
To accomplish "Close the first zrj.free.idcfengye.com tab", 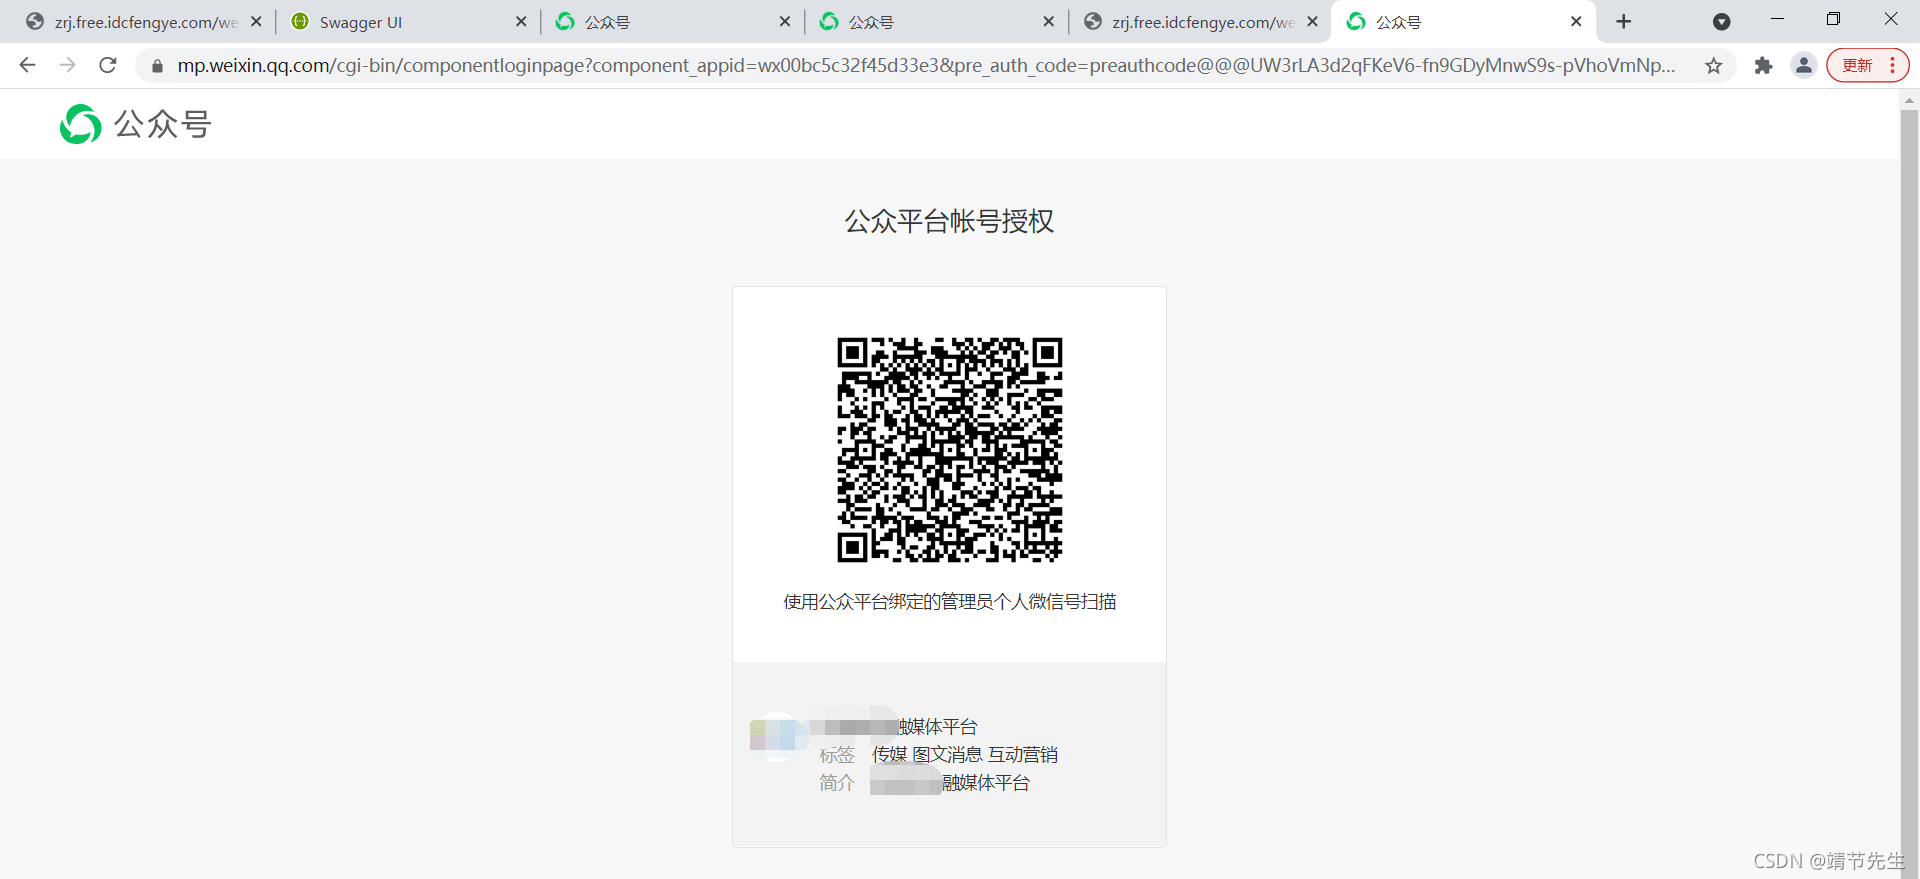I will [x=256, y=22].
